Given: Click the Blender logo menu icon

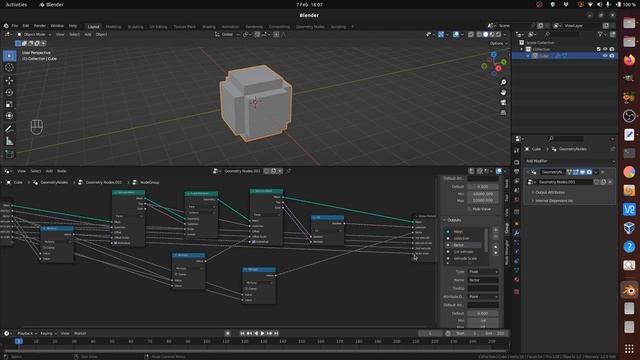Looking at the screenshot, I should click(6, 26).
